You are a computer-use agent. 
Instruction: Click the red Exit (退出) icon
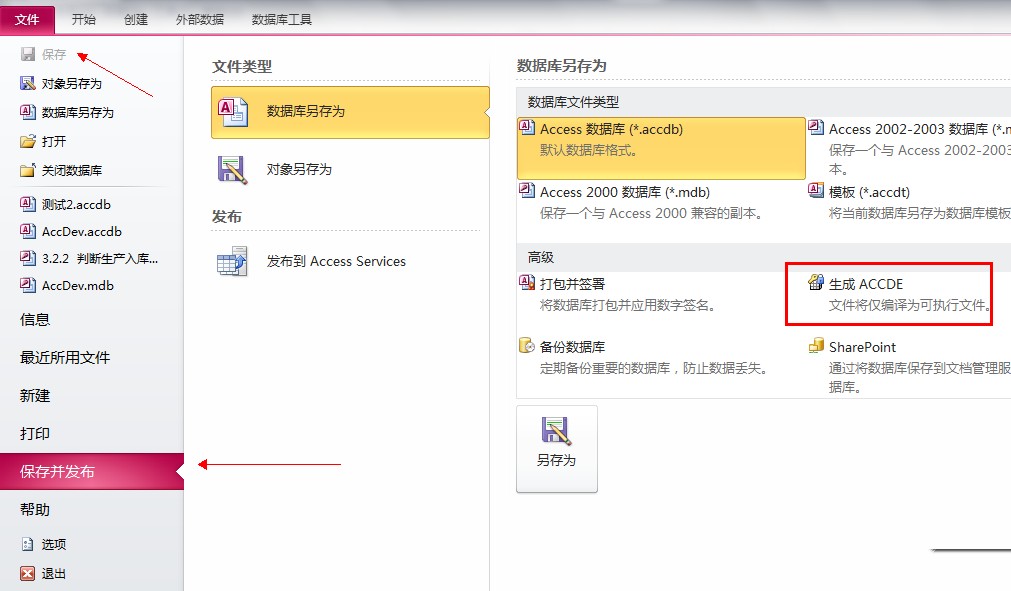tap(28, 574)
